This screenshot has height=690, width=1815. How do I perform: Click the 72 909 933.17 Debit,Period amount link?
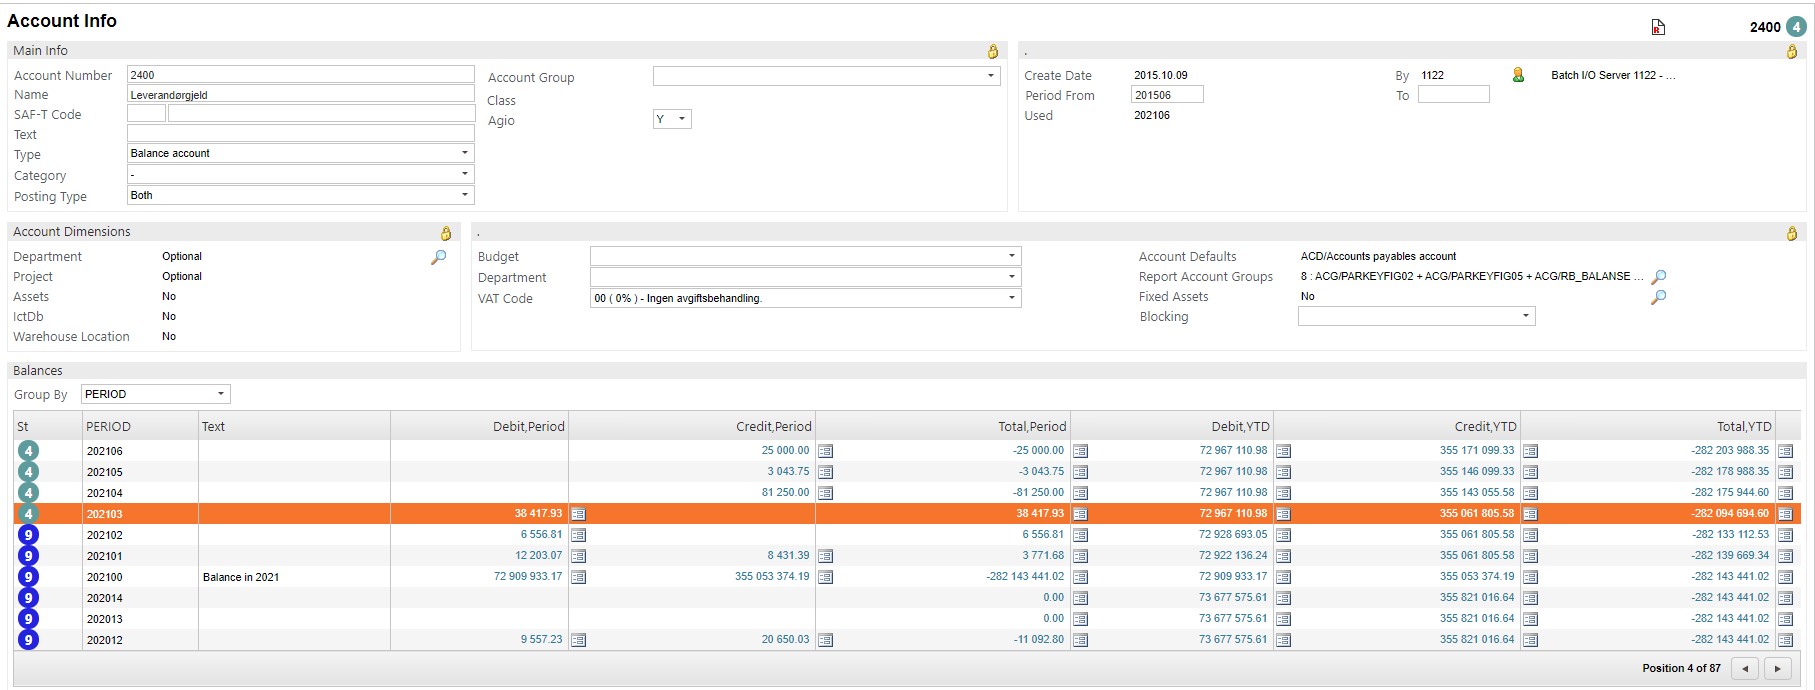point(527,577)
